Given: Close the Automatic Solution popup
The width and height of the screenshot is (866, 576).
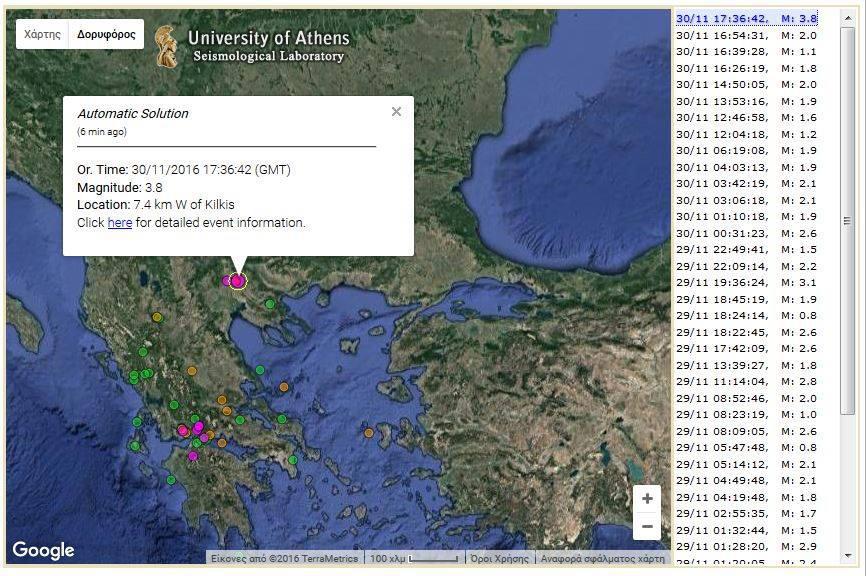Looking at the screenshot, I should click(x=396, y=112).
